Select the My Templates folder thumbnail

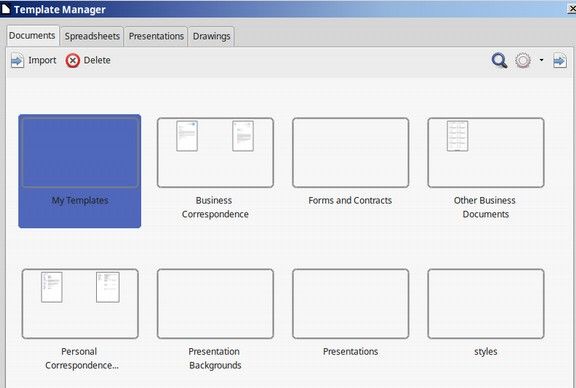point(80,152)
